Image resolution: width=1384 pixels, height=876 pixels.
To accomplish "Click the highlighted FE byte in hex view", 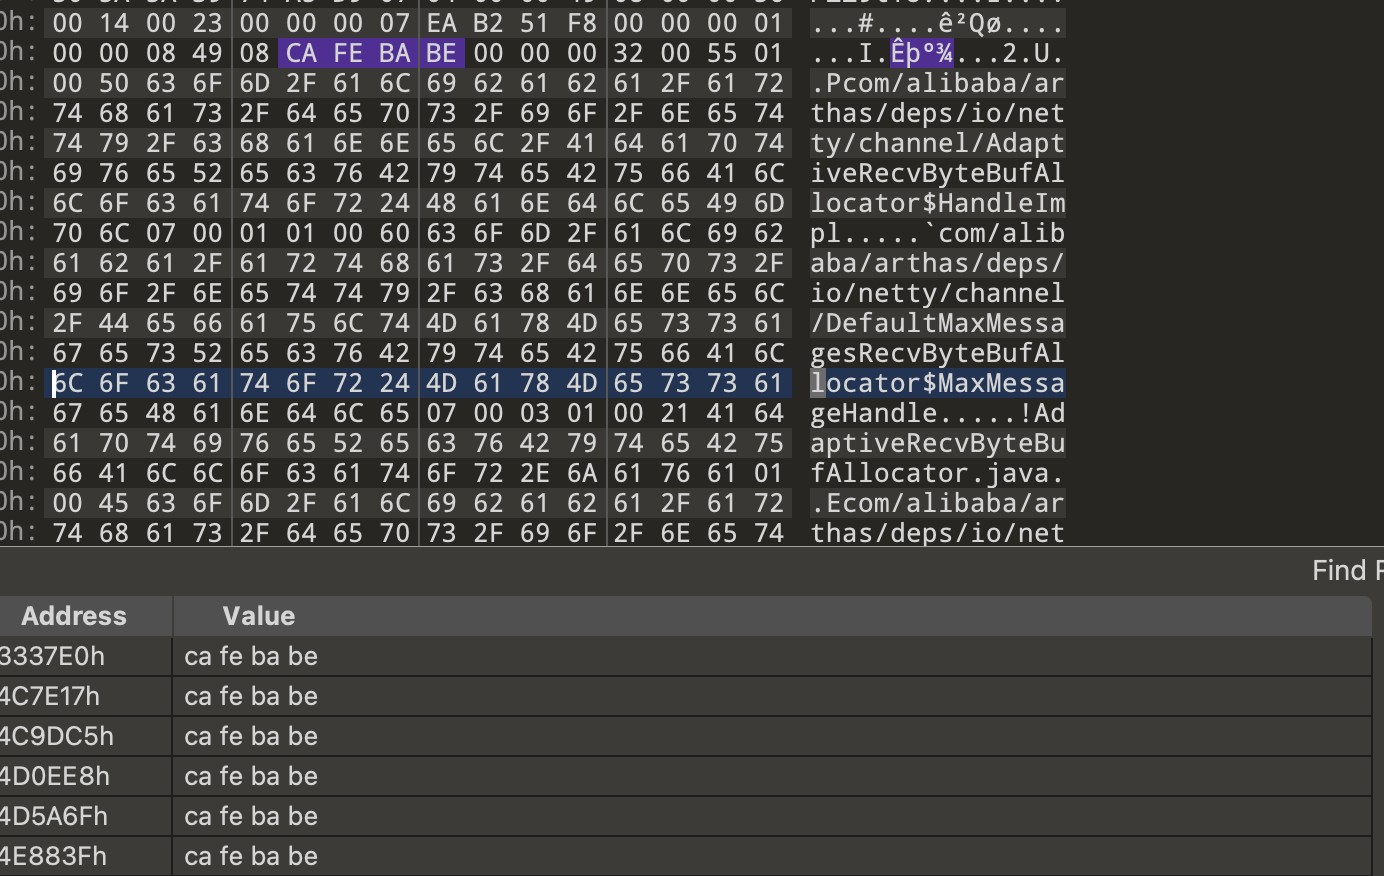I will click(x=348, y=53).
